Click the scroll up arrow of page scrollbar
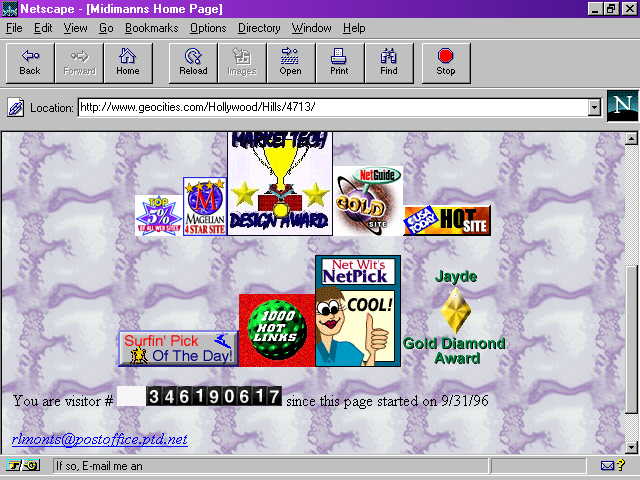Viewport: 640px width, 480px height. (x=631, y=138)
